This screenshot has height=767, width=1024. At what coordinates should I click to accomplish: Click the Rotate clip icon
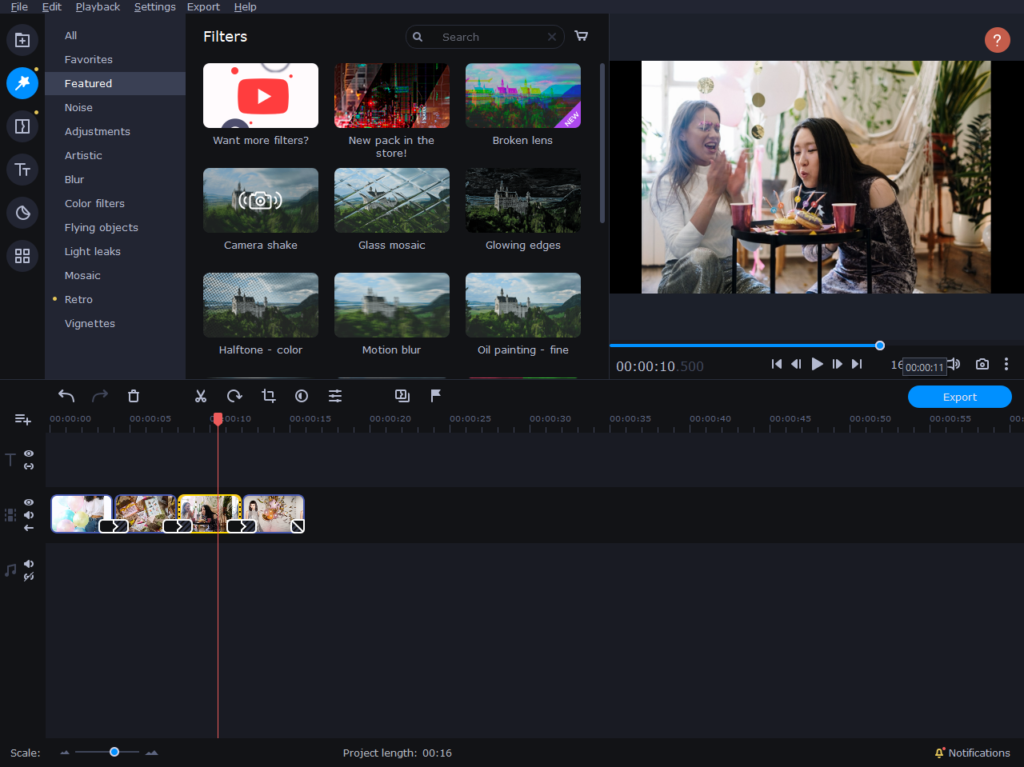tap(234, 396)
